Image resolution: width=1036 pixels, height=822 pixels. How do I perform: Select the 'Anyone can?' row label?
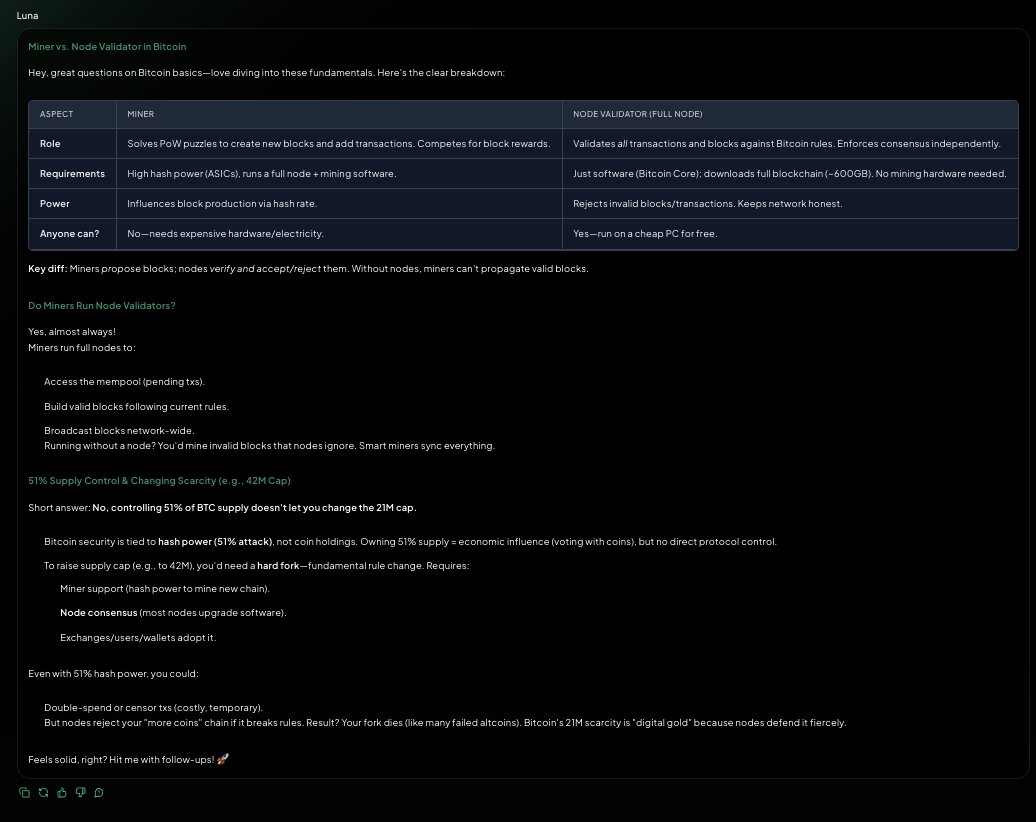pyautogui.click(x=69, y=233)
